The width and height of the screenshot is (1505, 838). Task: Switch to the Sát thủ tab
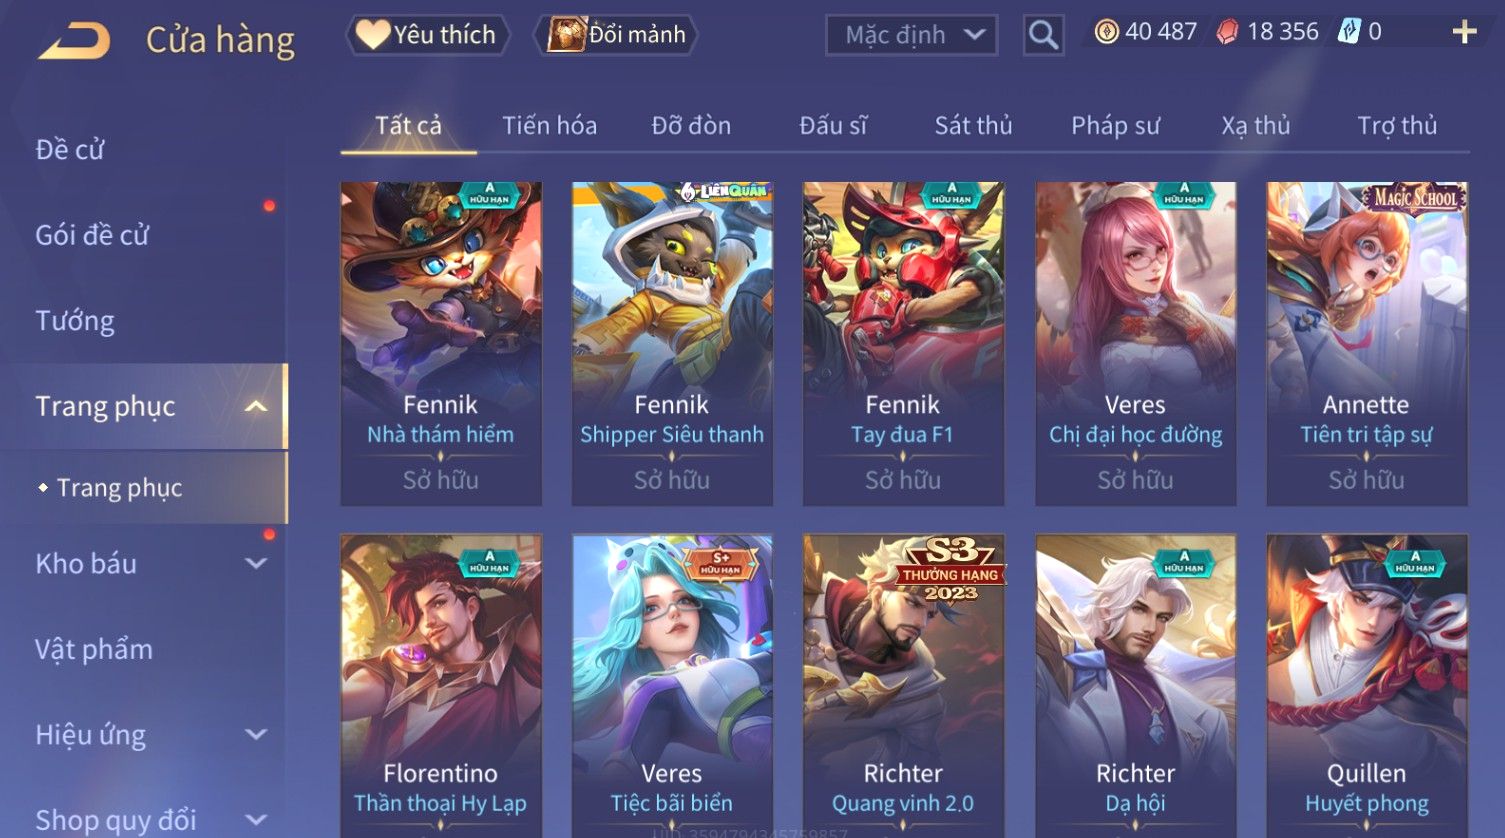click(x=973, y=126)
